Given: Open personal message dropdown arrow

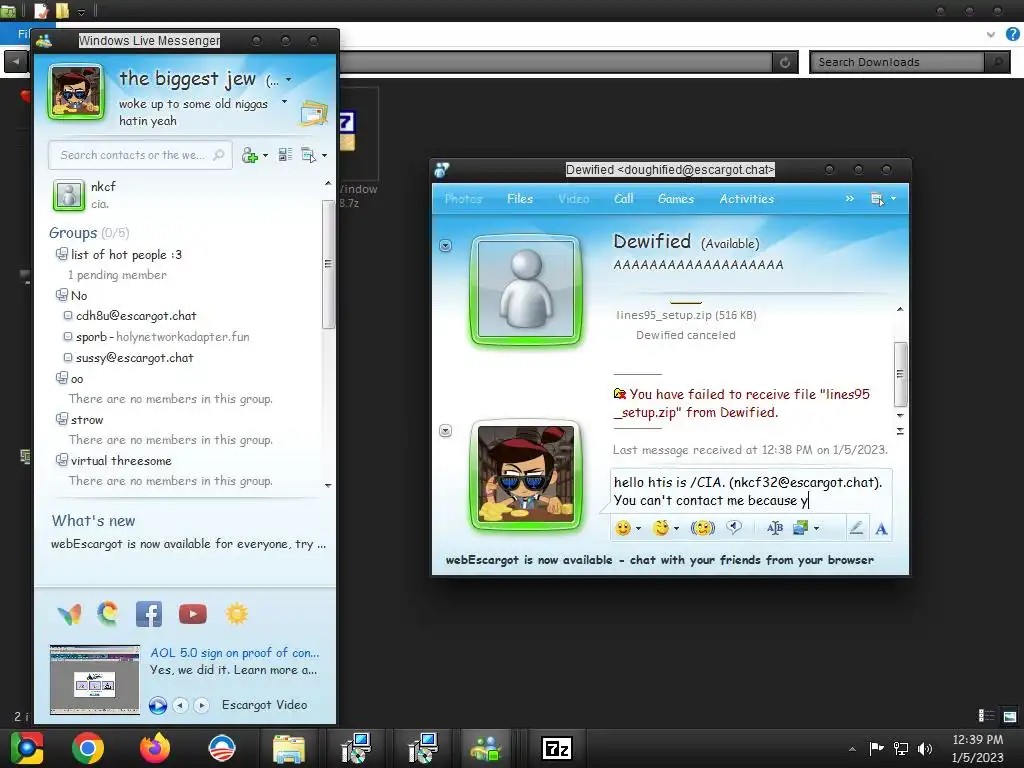Looking at the screenshot, I should 284,102.
